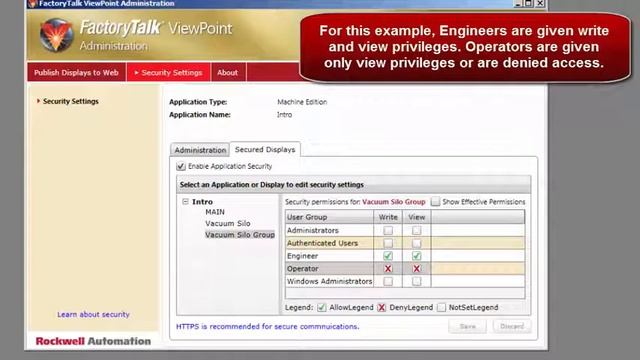Toggle Write permission for Administrators
Image resolution: width=640 pixels, height=360 pixels.
tap(388, 231)
